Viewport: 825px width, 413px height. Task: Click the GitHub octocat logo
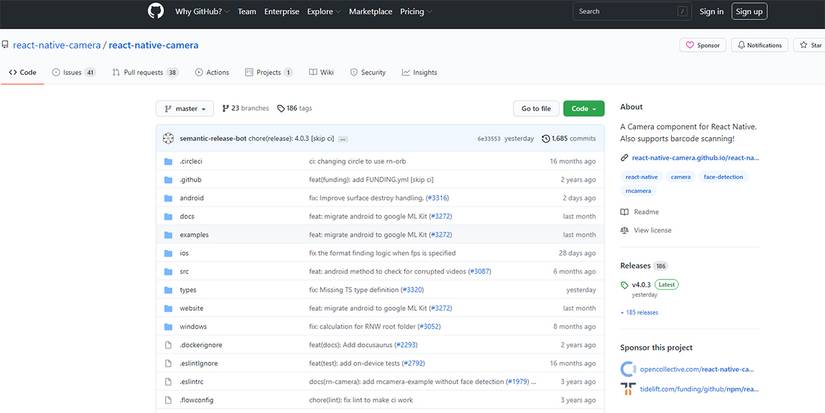(156, 11)
